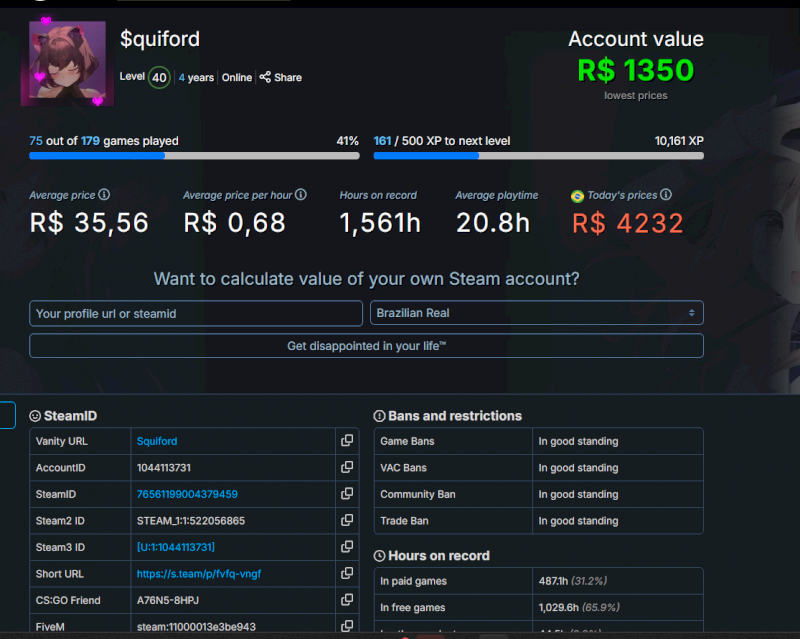Copy the SteamID row value
The image size is (800, 639).
(347, 494)
